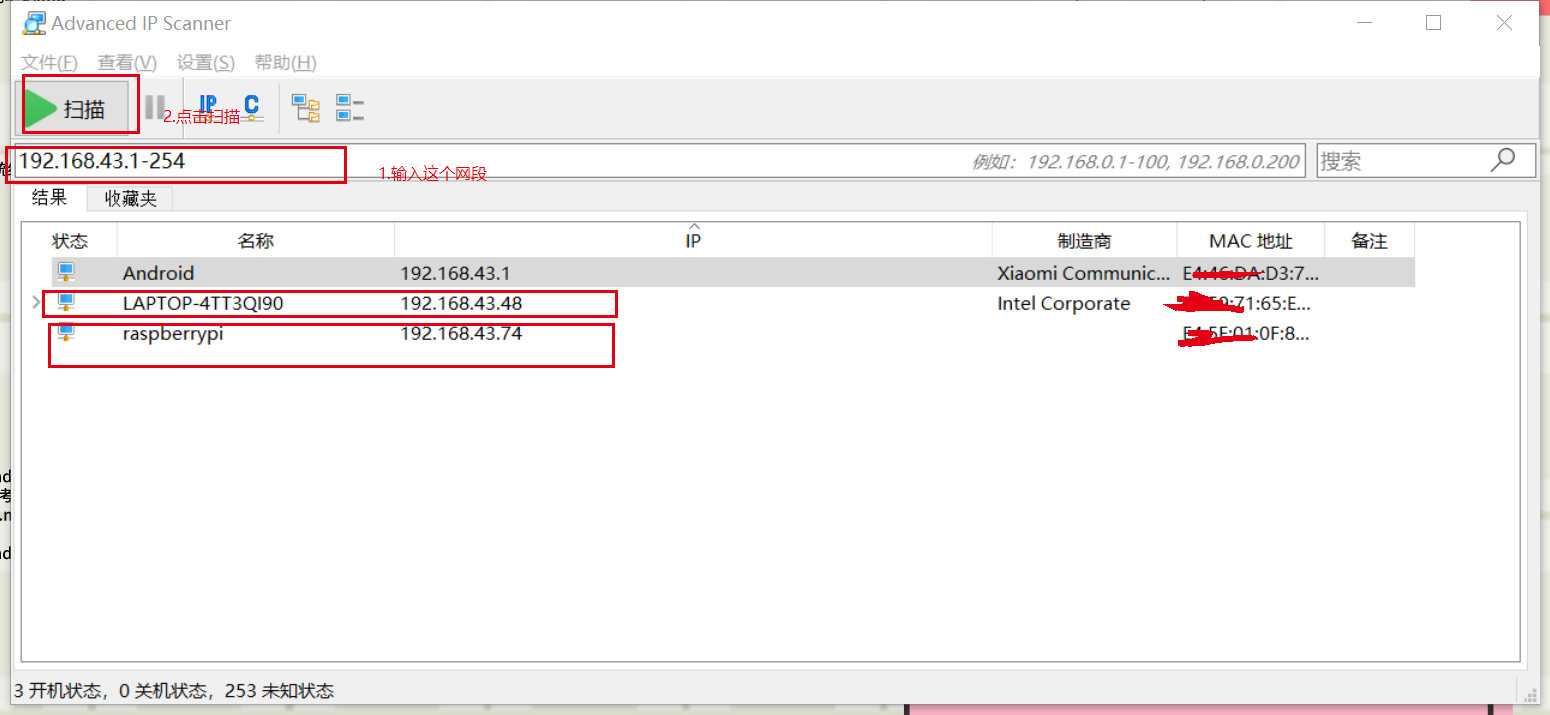Start the scan with the 扫描 button
Screen dimensions: 1550x715
tap(75, 108)
